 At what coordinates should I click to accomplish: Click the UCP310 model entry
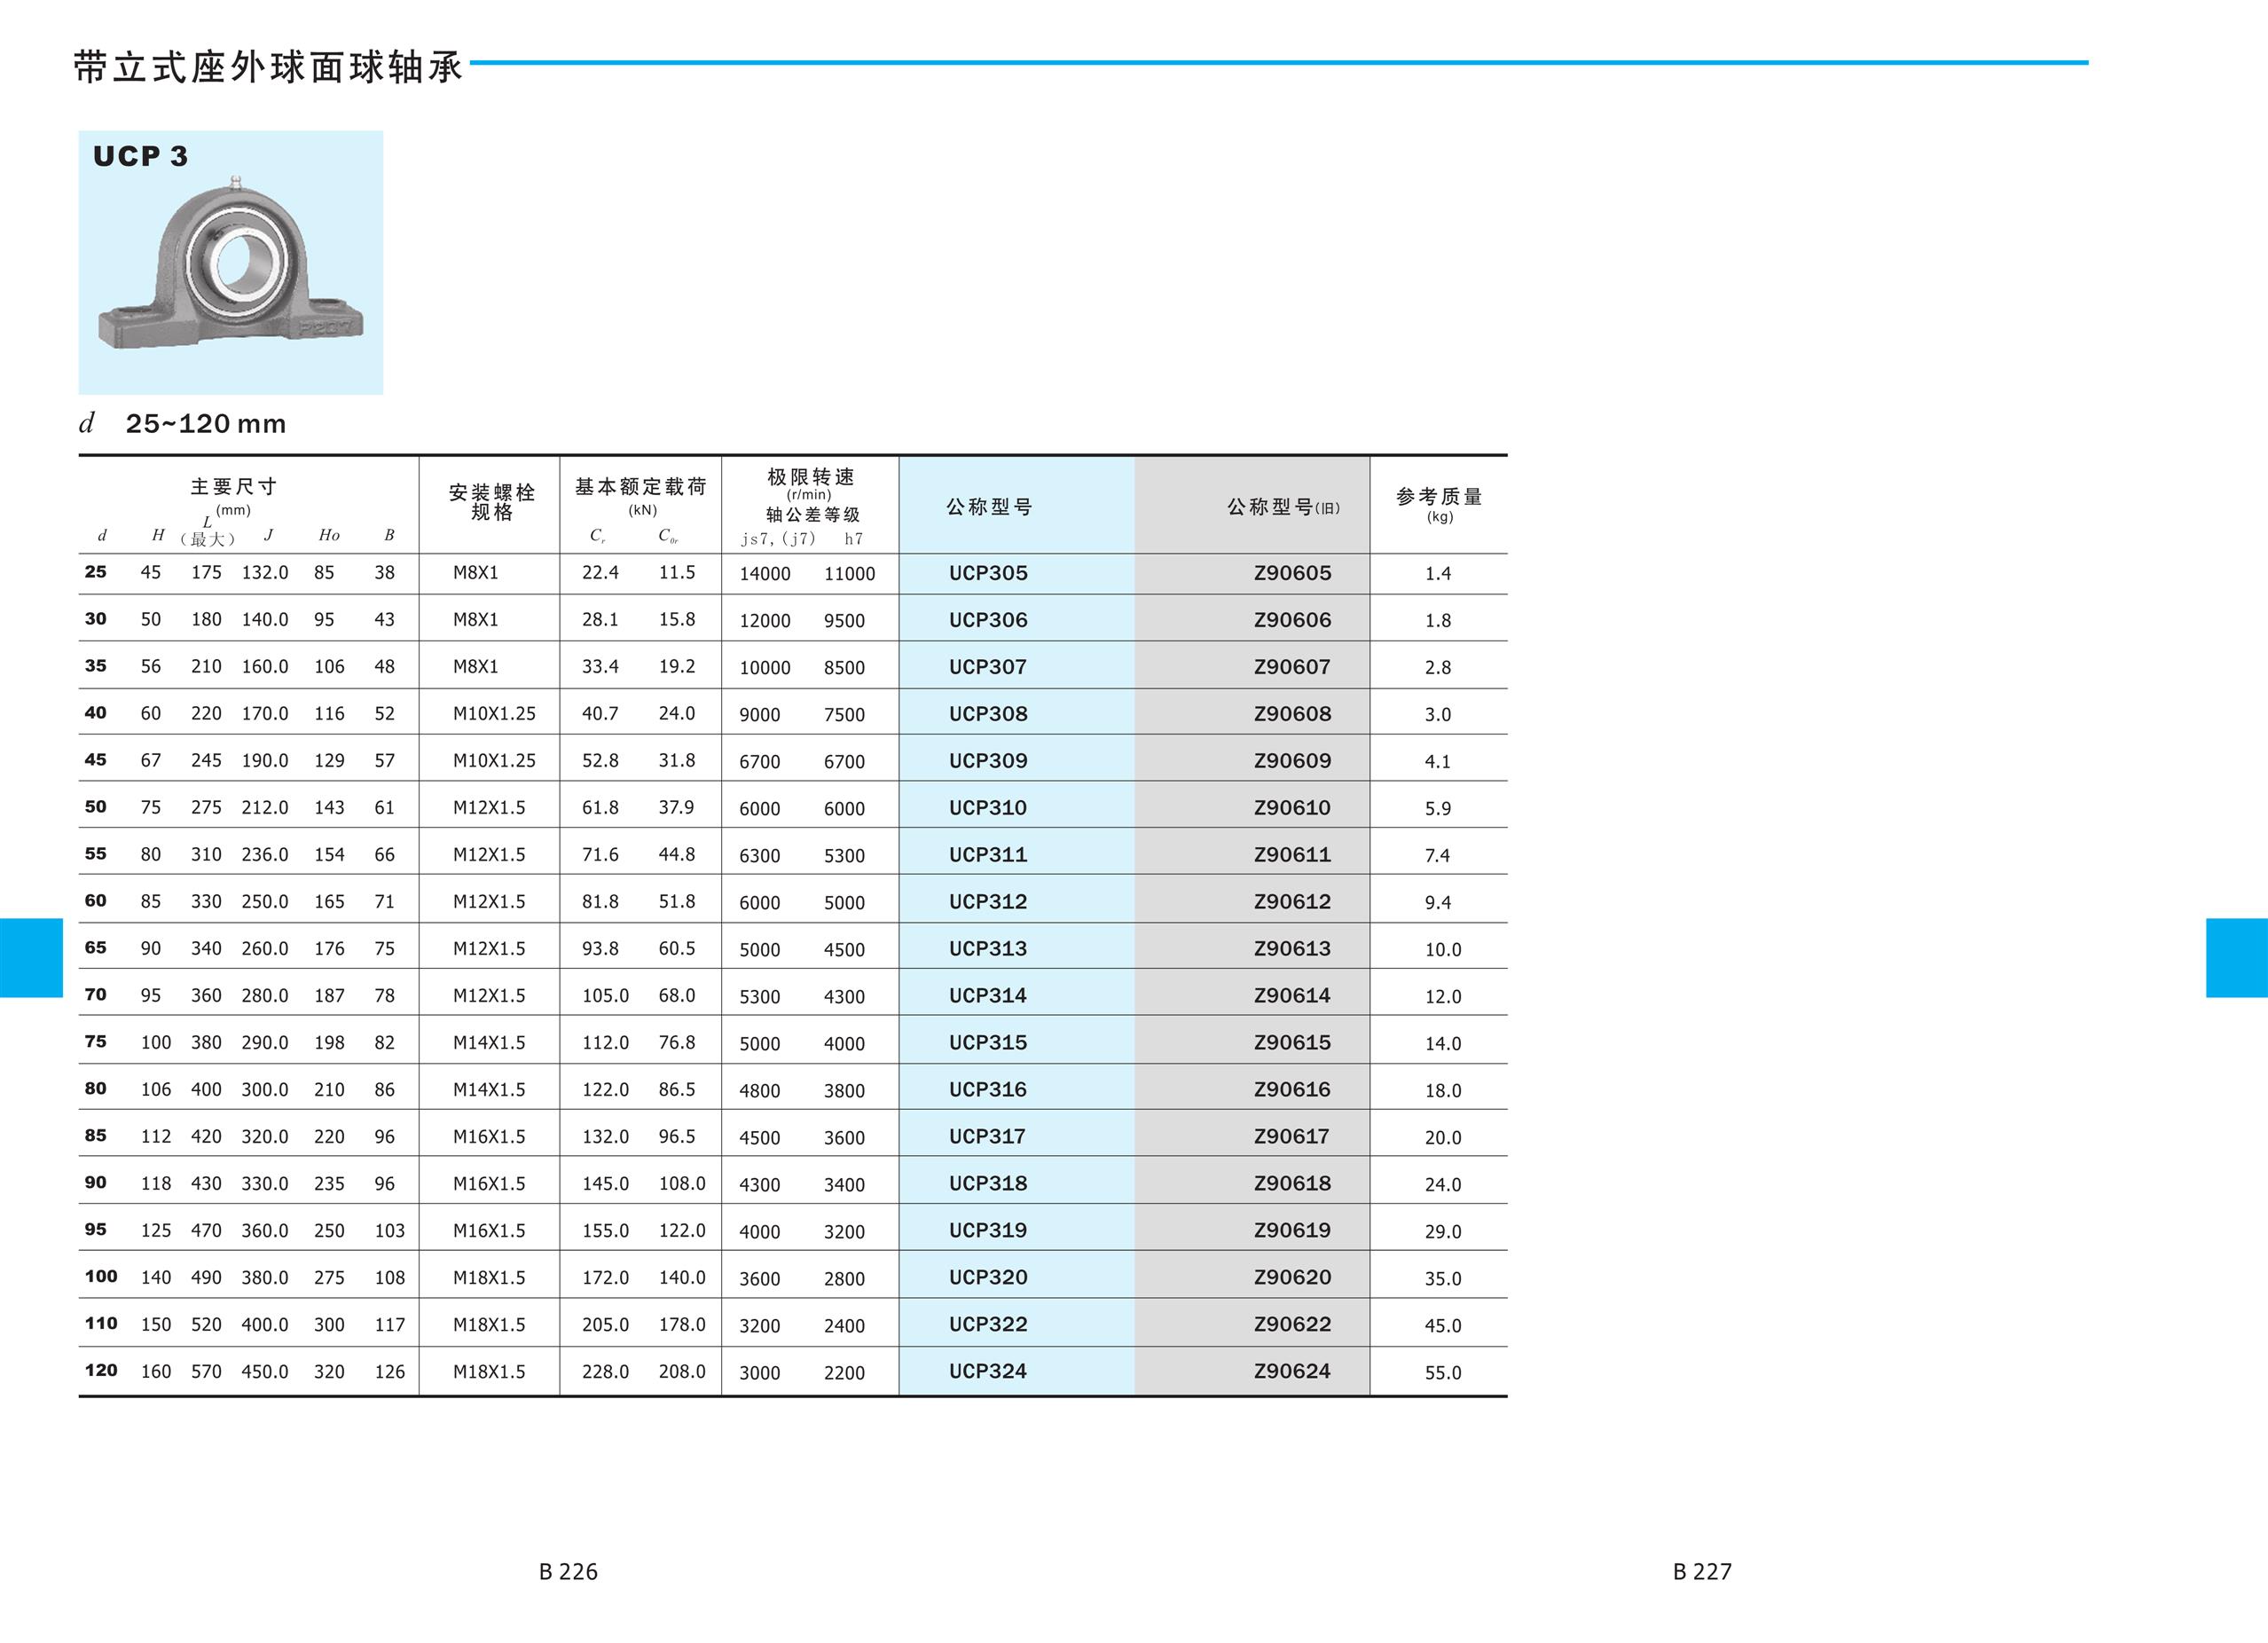tap(988, 808)
